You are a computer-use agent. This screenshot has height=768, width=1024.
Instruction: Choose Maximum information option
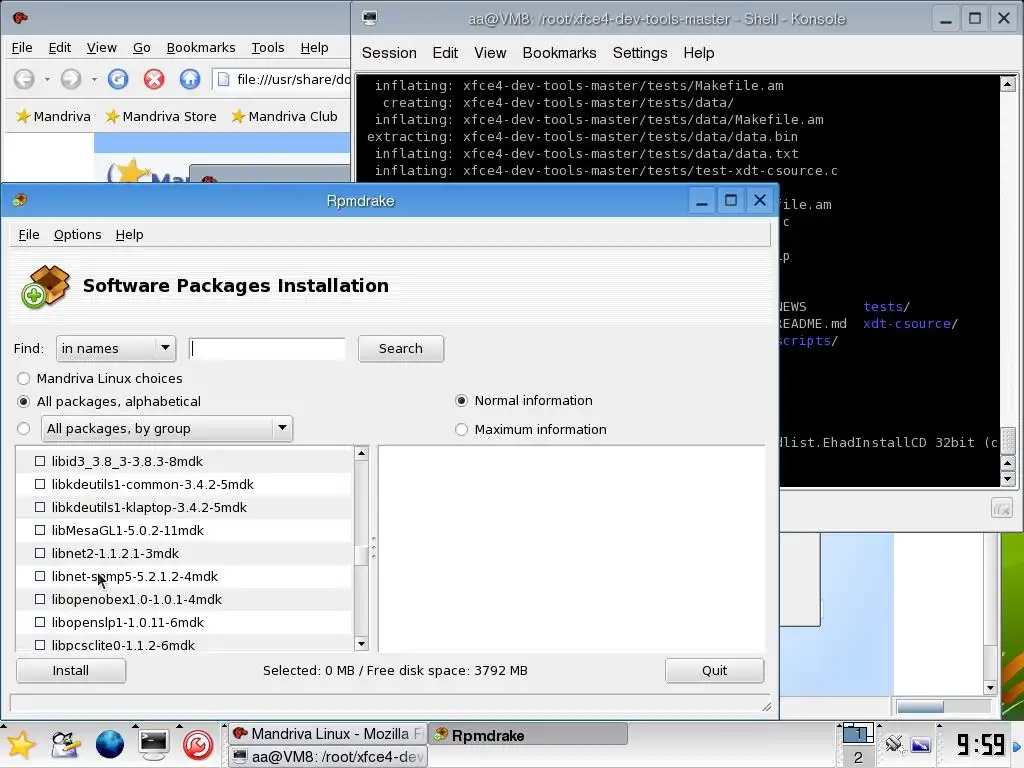461,429
